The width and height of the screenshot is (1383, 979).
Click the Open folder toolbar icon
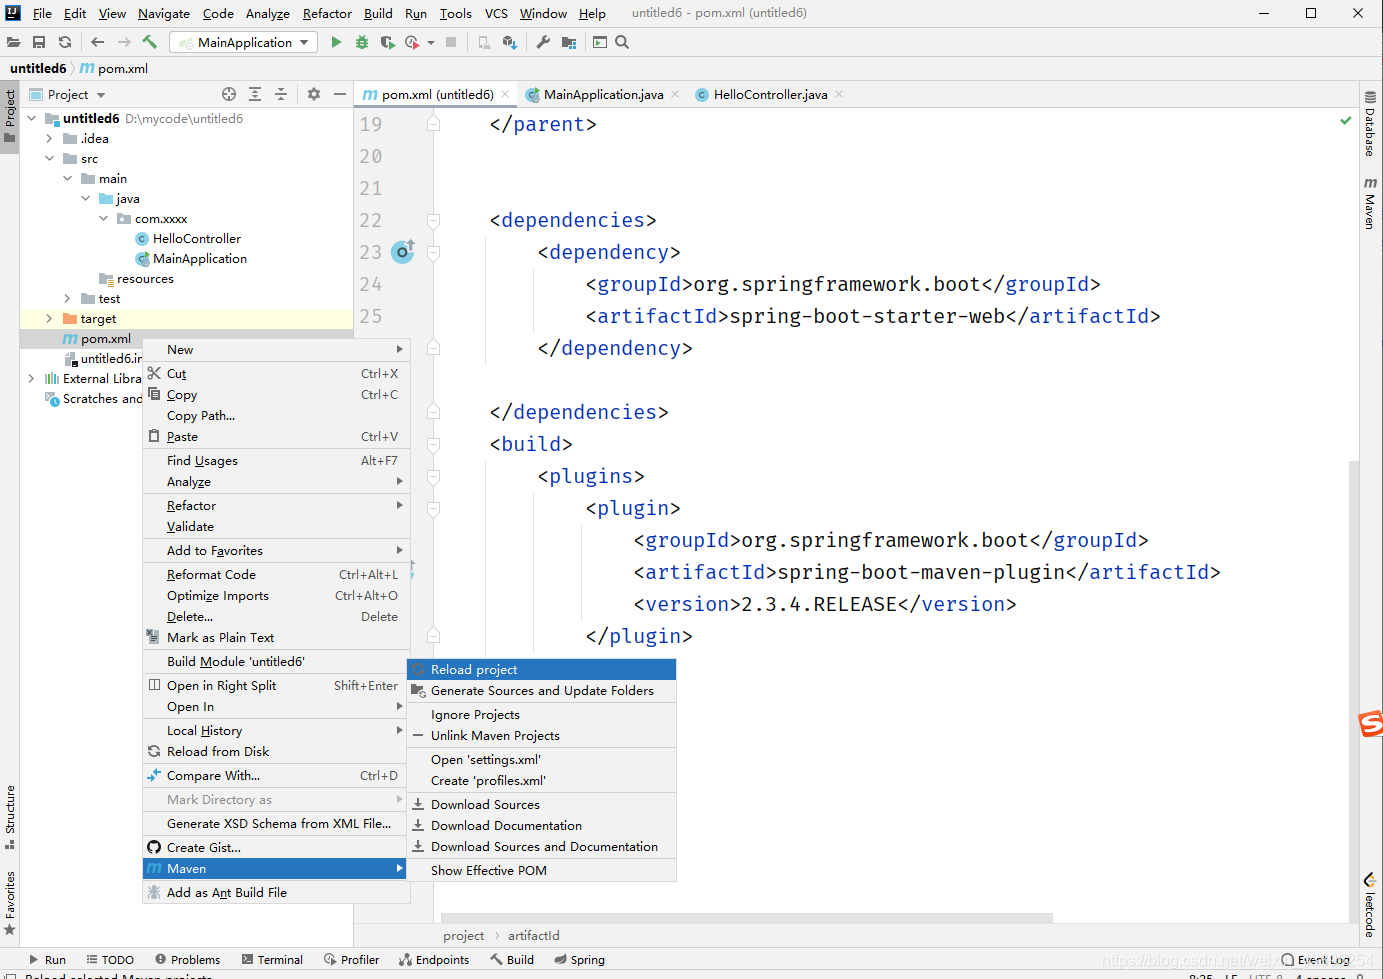(13, 42)
